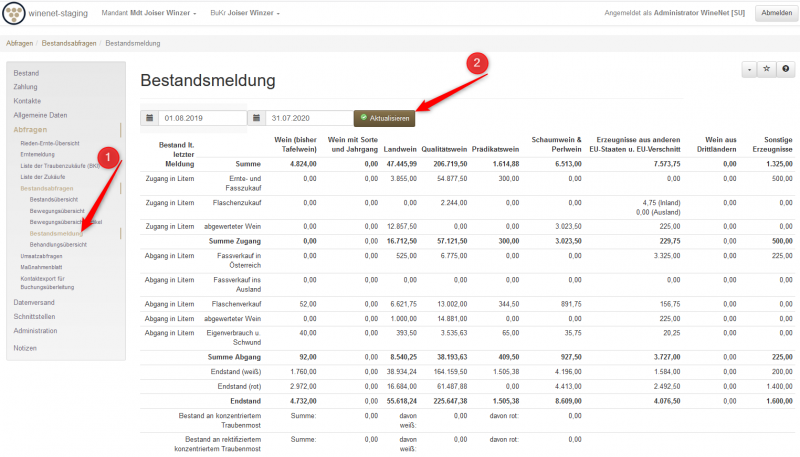The height and width of the screenshot is (457, 800).
Task: Click the start date field 01.08.2019
Action: coord(203,118)
